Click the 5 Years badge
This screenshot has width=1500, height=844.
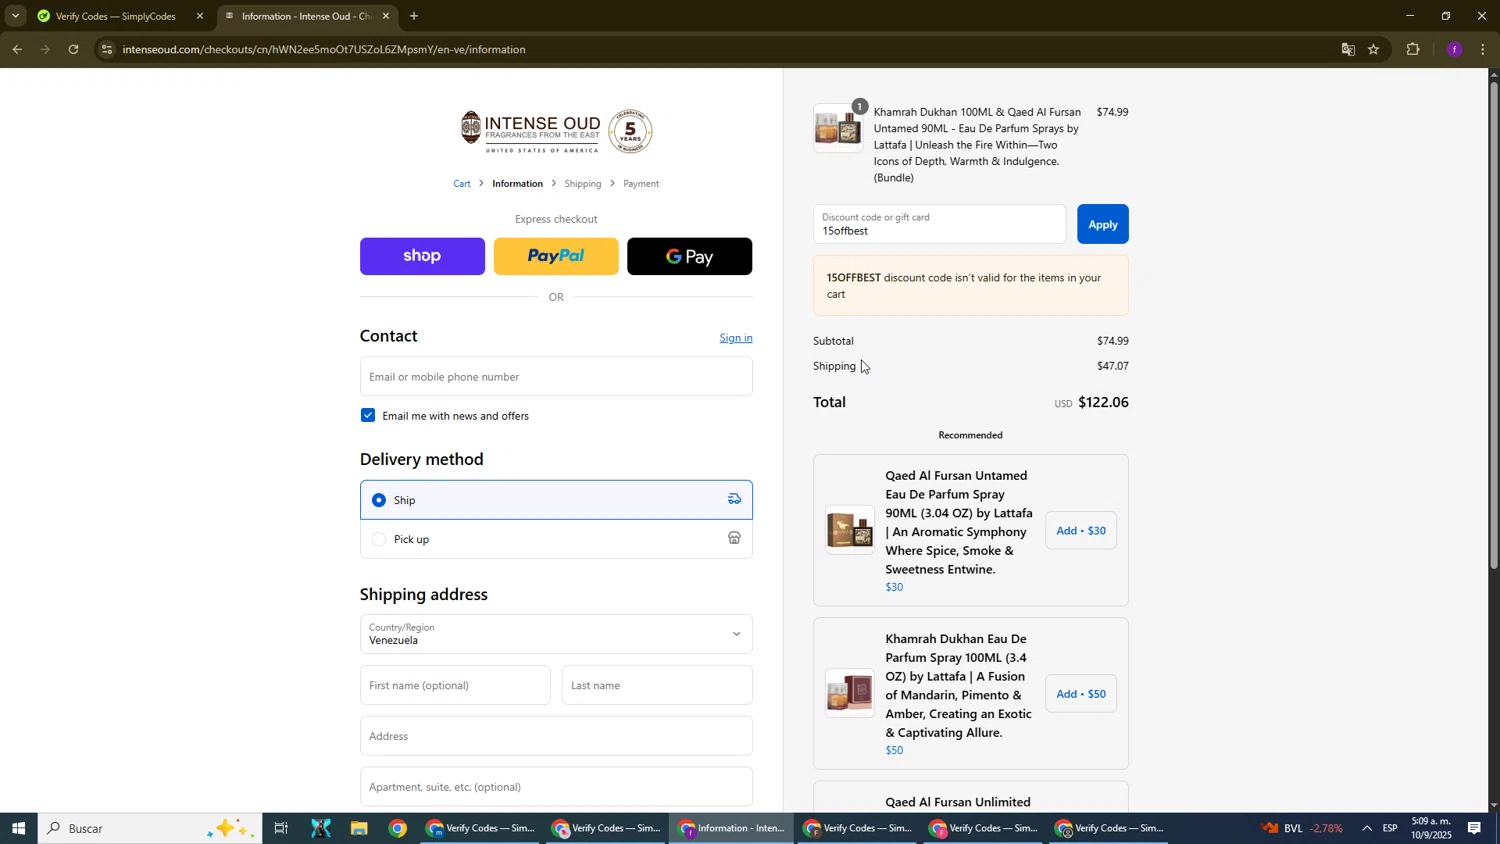tap(631, 131)
